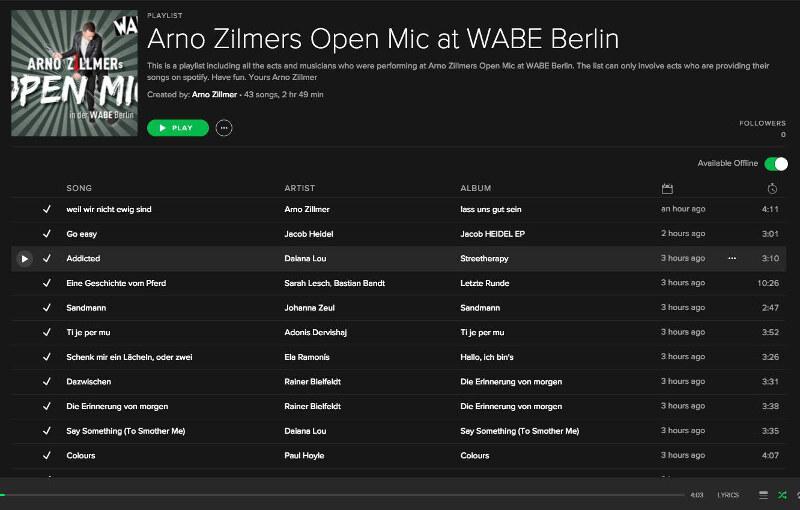The height and width of the screenshot is (510, 800).
Task: Toggle saved checkmark for Go easy
Action: [x=46, y=234]
